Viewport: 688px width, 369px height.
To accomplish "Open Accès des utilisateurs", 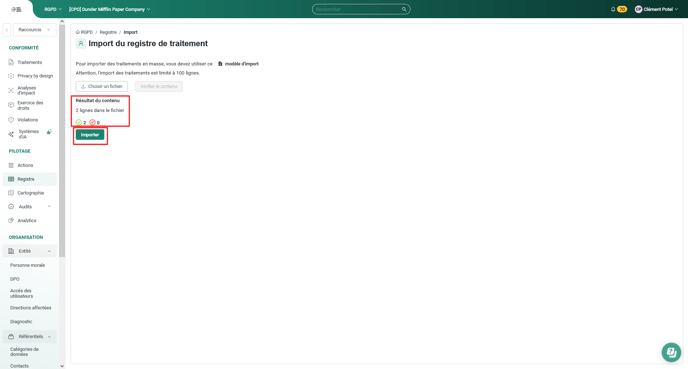I will [22, 294].
